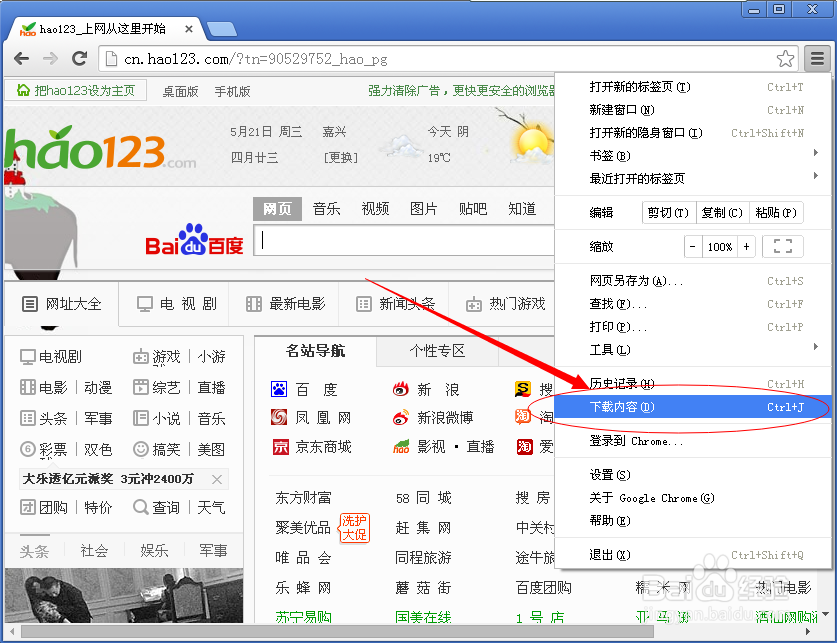Click the news photo thumbnail
The height and width of the screenshot is (643, 837).
click(x=124, y=596)
